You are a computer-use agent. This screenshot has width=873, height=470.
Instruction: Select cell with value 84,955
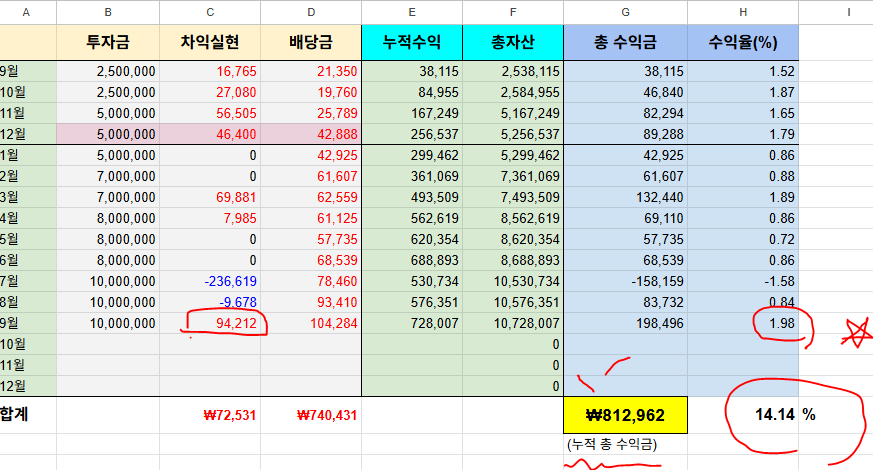tap(412, 92)
